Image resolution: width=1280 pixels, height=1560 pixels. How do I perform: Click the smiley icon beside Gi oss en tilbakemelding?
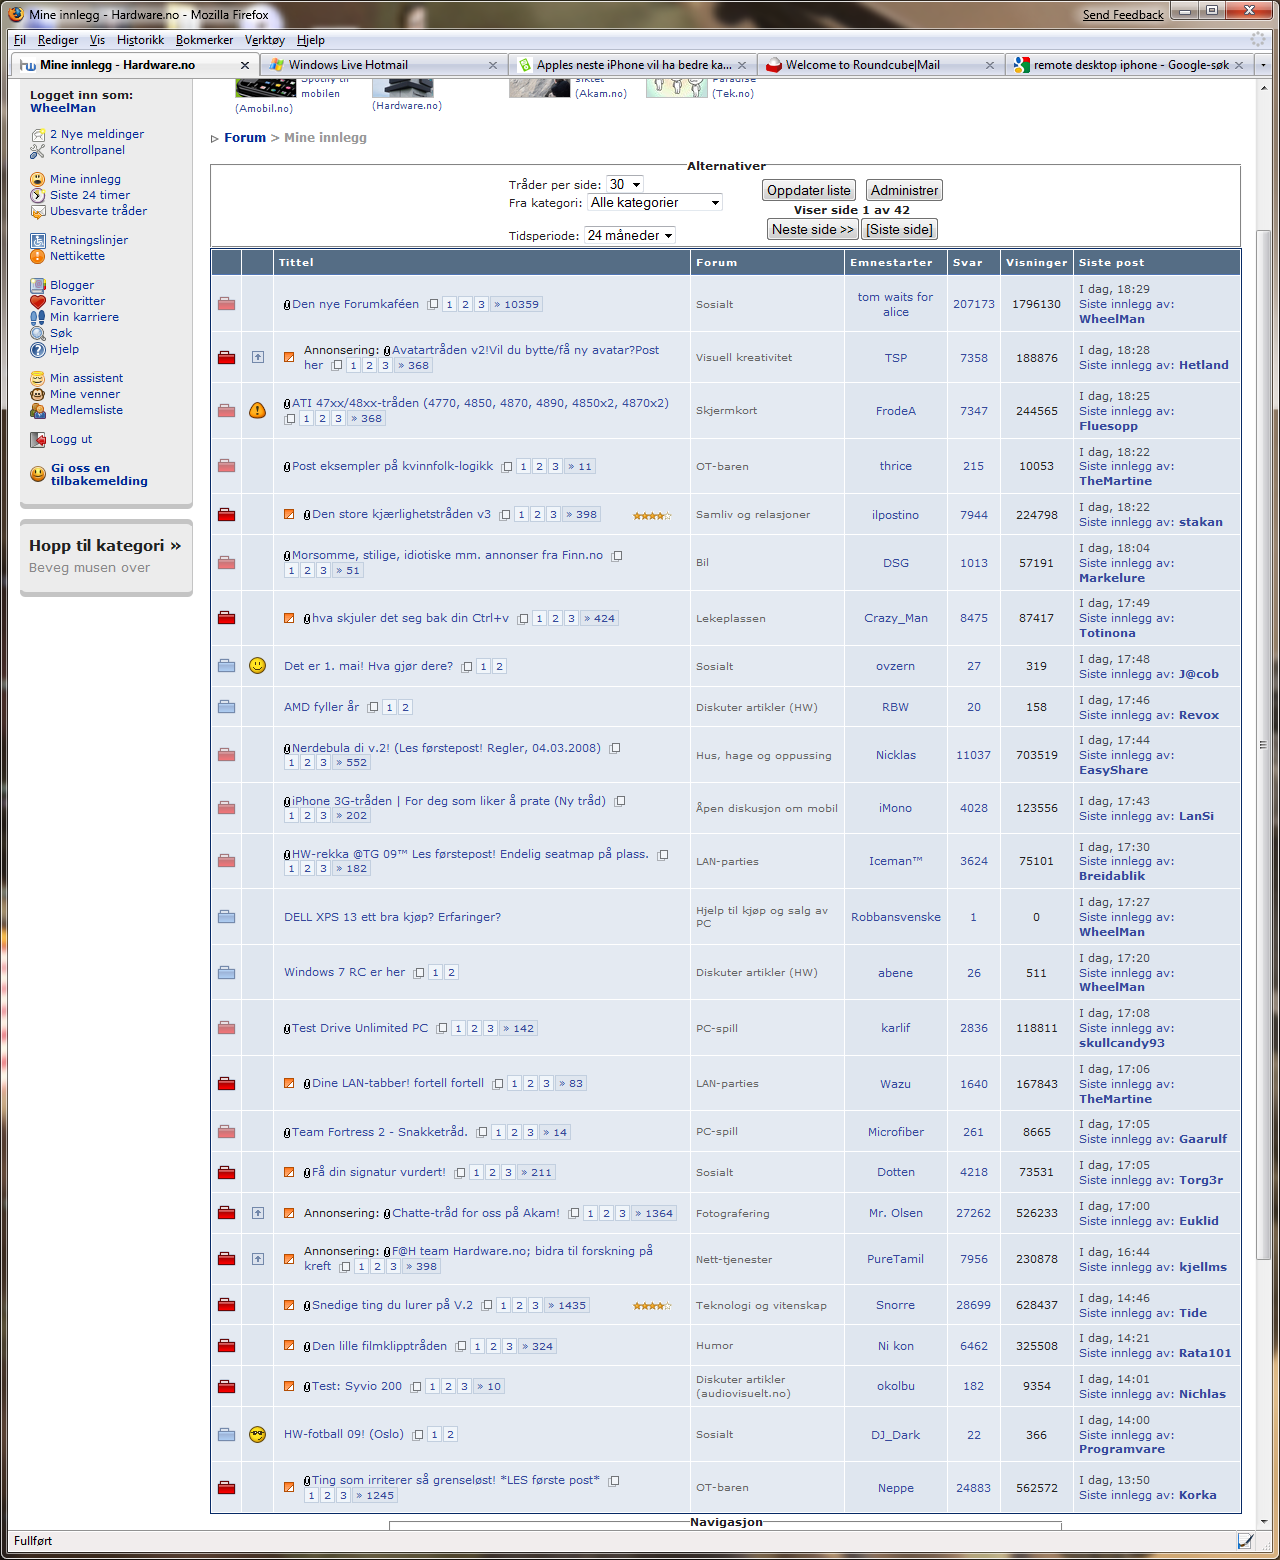click(x=38, y=474)
